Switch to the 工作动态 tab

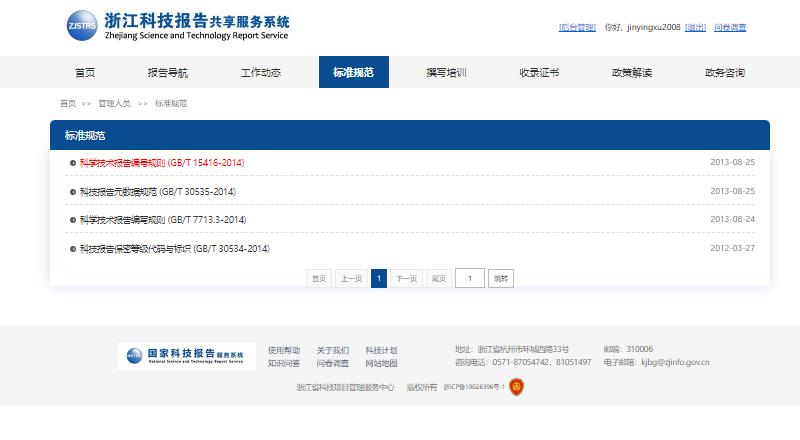pos(260,73)
